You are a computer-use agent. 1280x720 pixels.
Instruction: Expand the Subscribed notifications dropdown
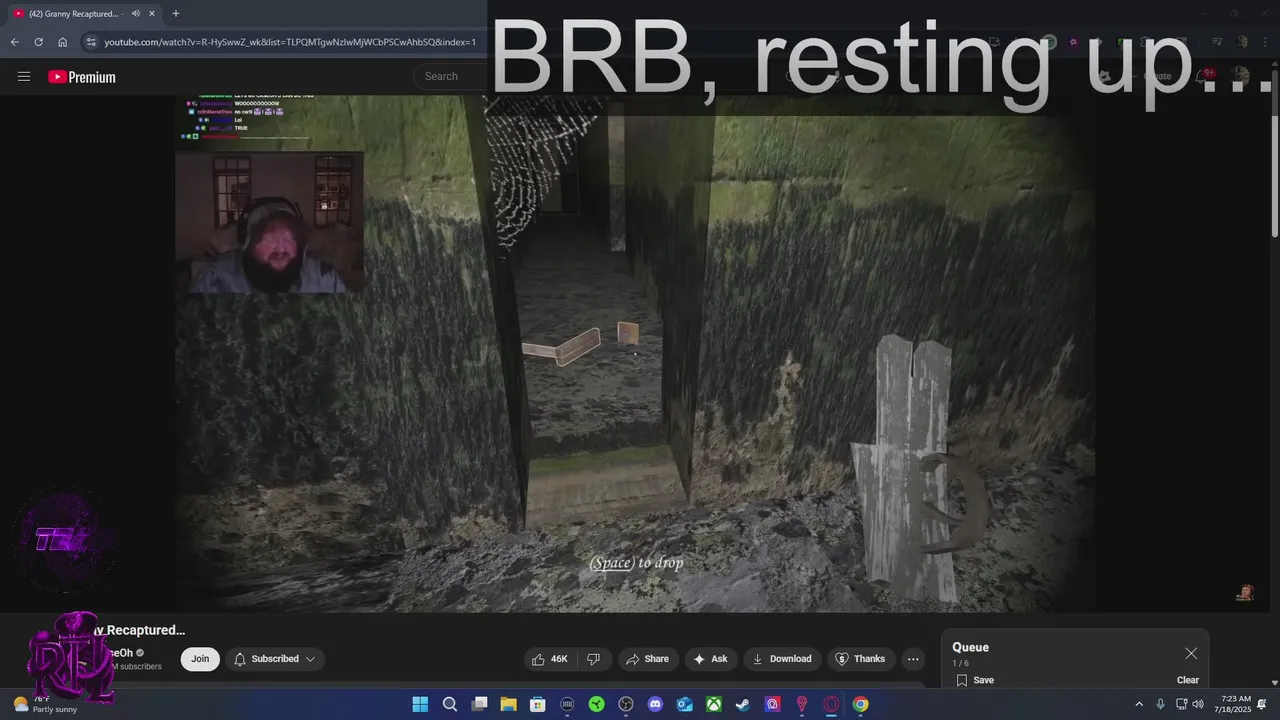[x=274, y=659]
